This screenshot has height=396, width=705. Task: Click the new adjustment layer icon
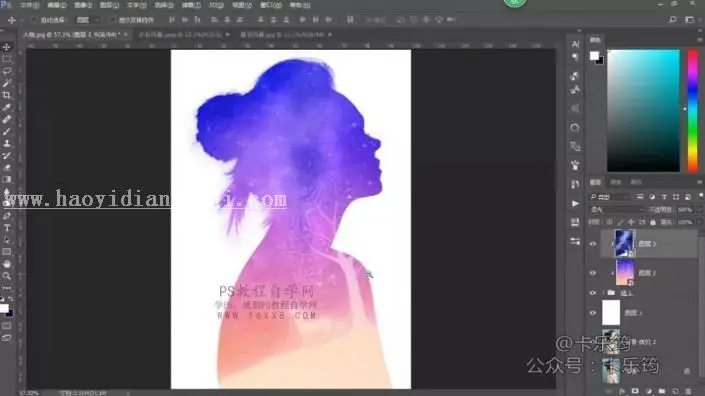click(x=648, y=392)
